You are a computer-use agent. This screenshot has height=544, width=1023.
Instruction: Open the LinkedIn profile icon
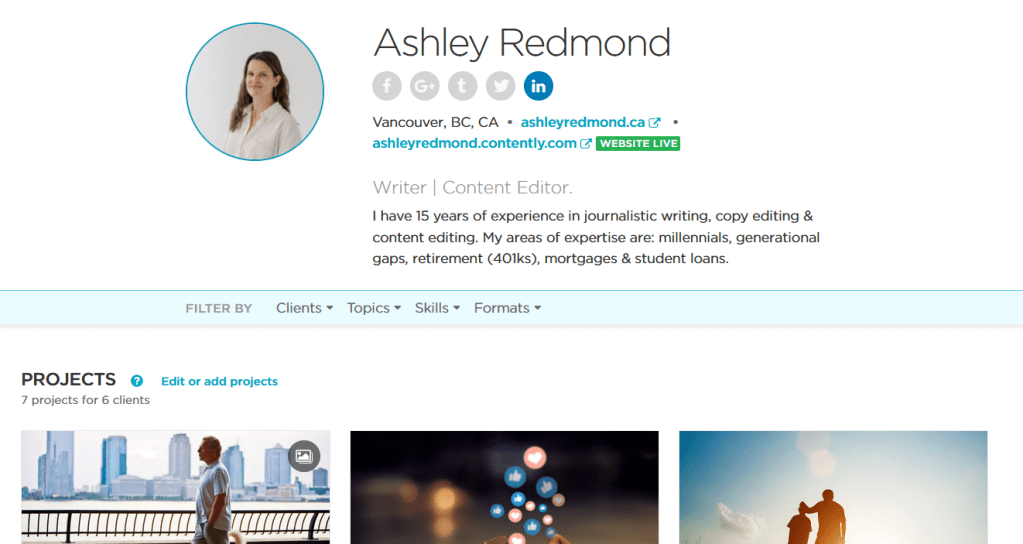click(538, 86)
